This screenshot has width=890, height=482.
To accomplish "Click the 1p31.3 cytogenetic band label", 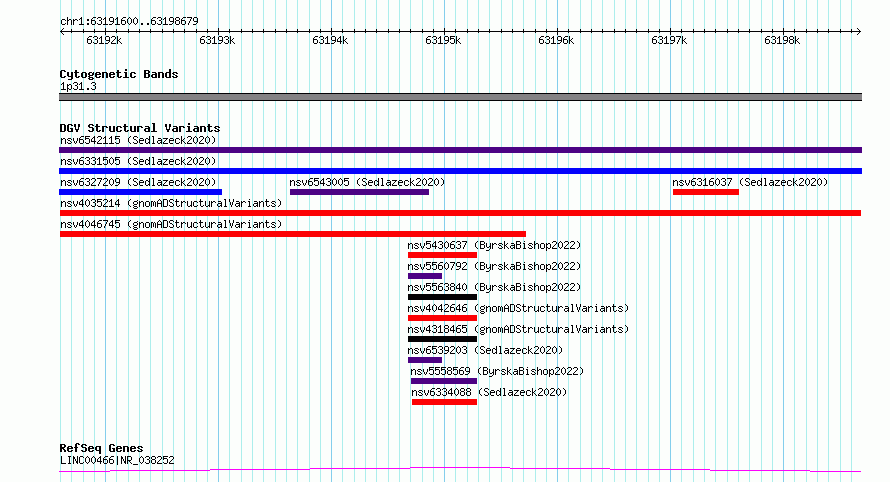I will click(x=78, y=87).
